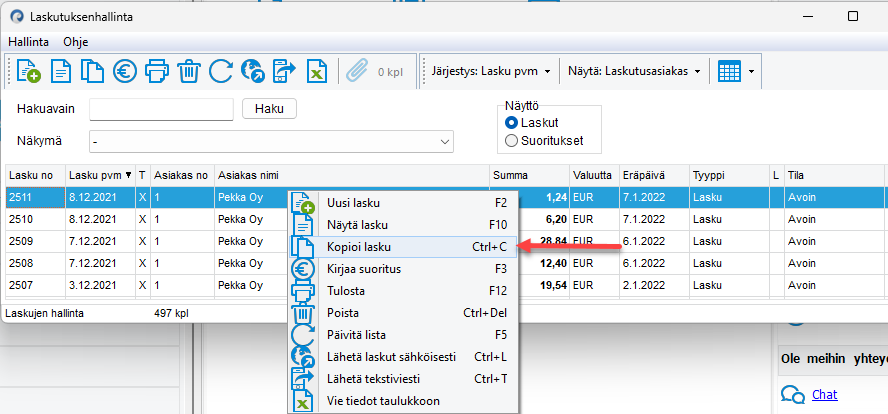Choose Lähetä laskut sähköisesti menu entry

(404, 357)
